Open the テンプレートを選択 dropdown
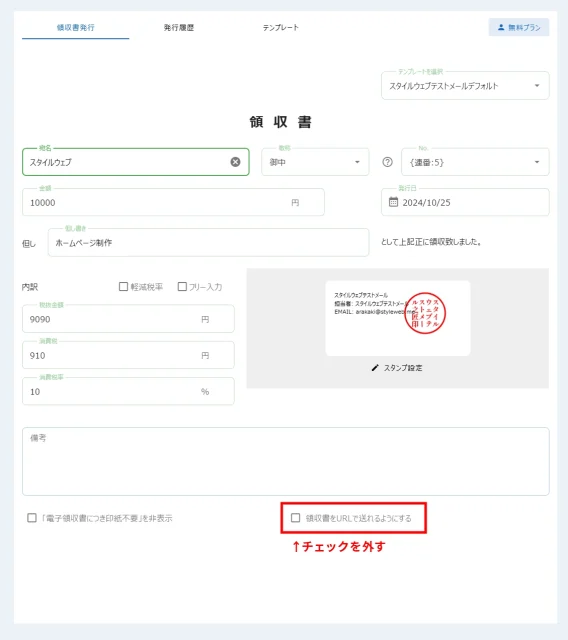Screen dimensions: 568x640 click(x=465, y=86)
